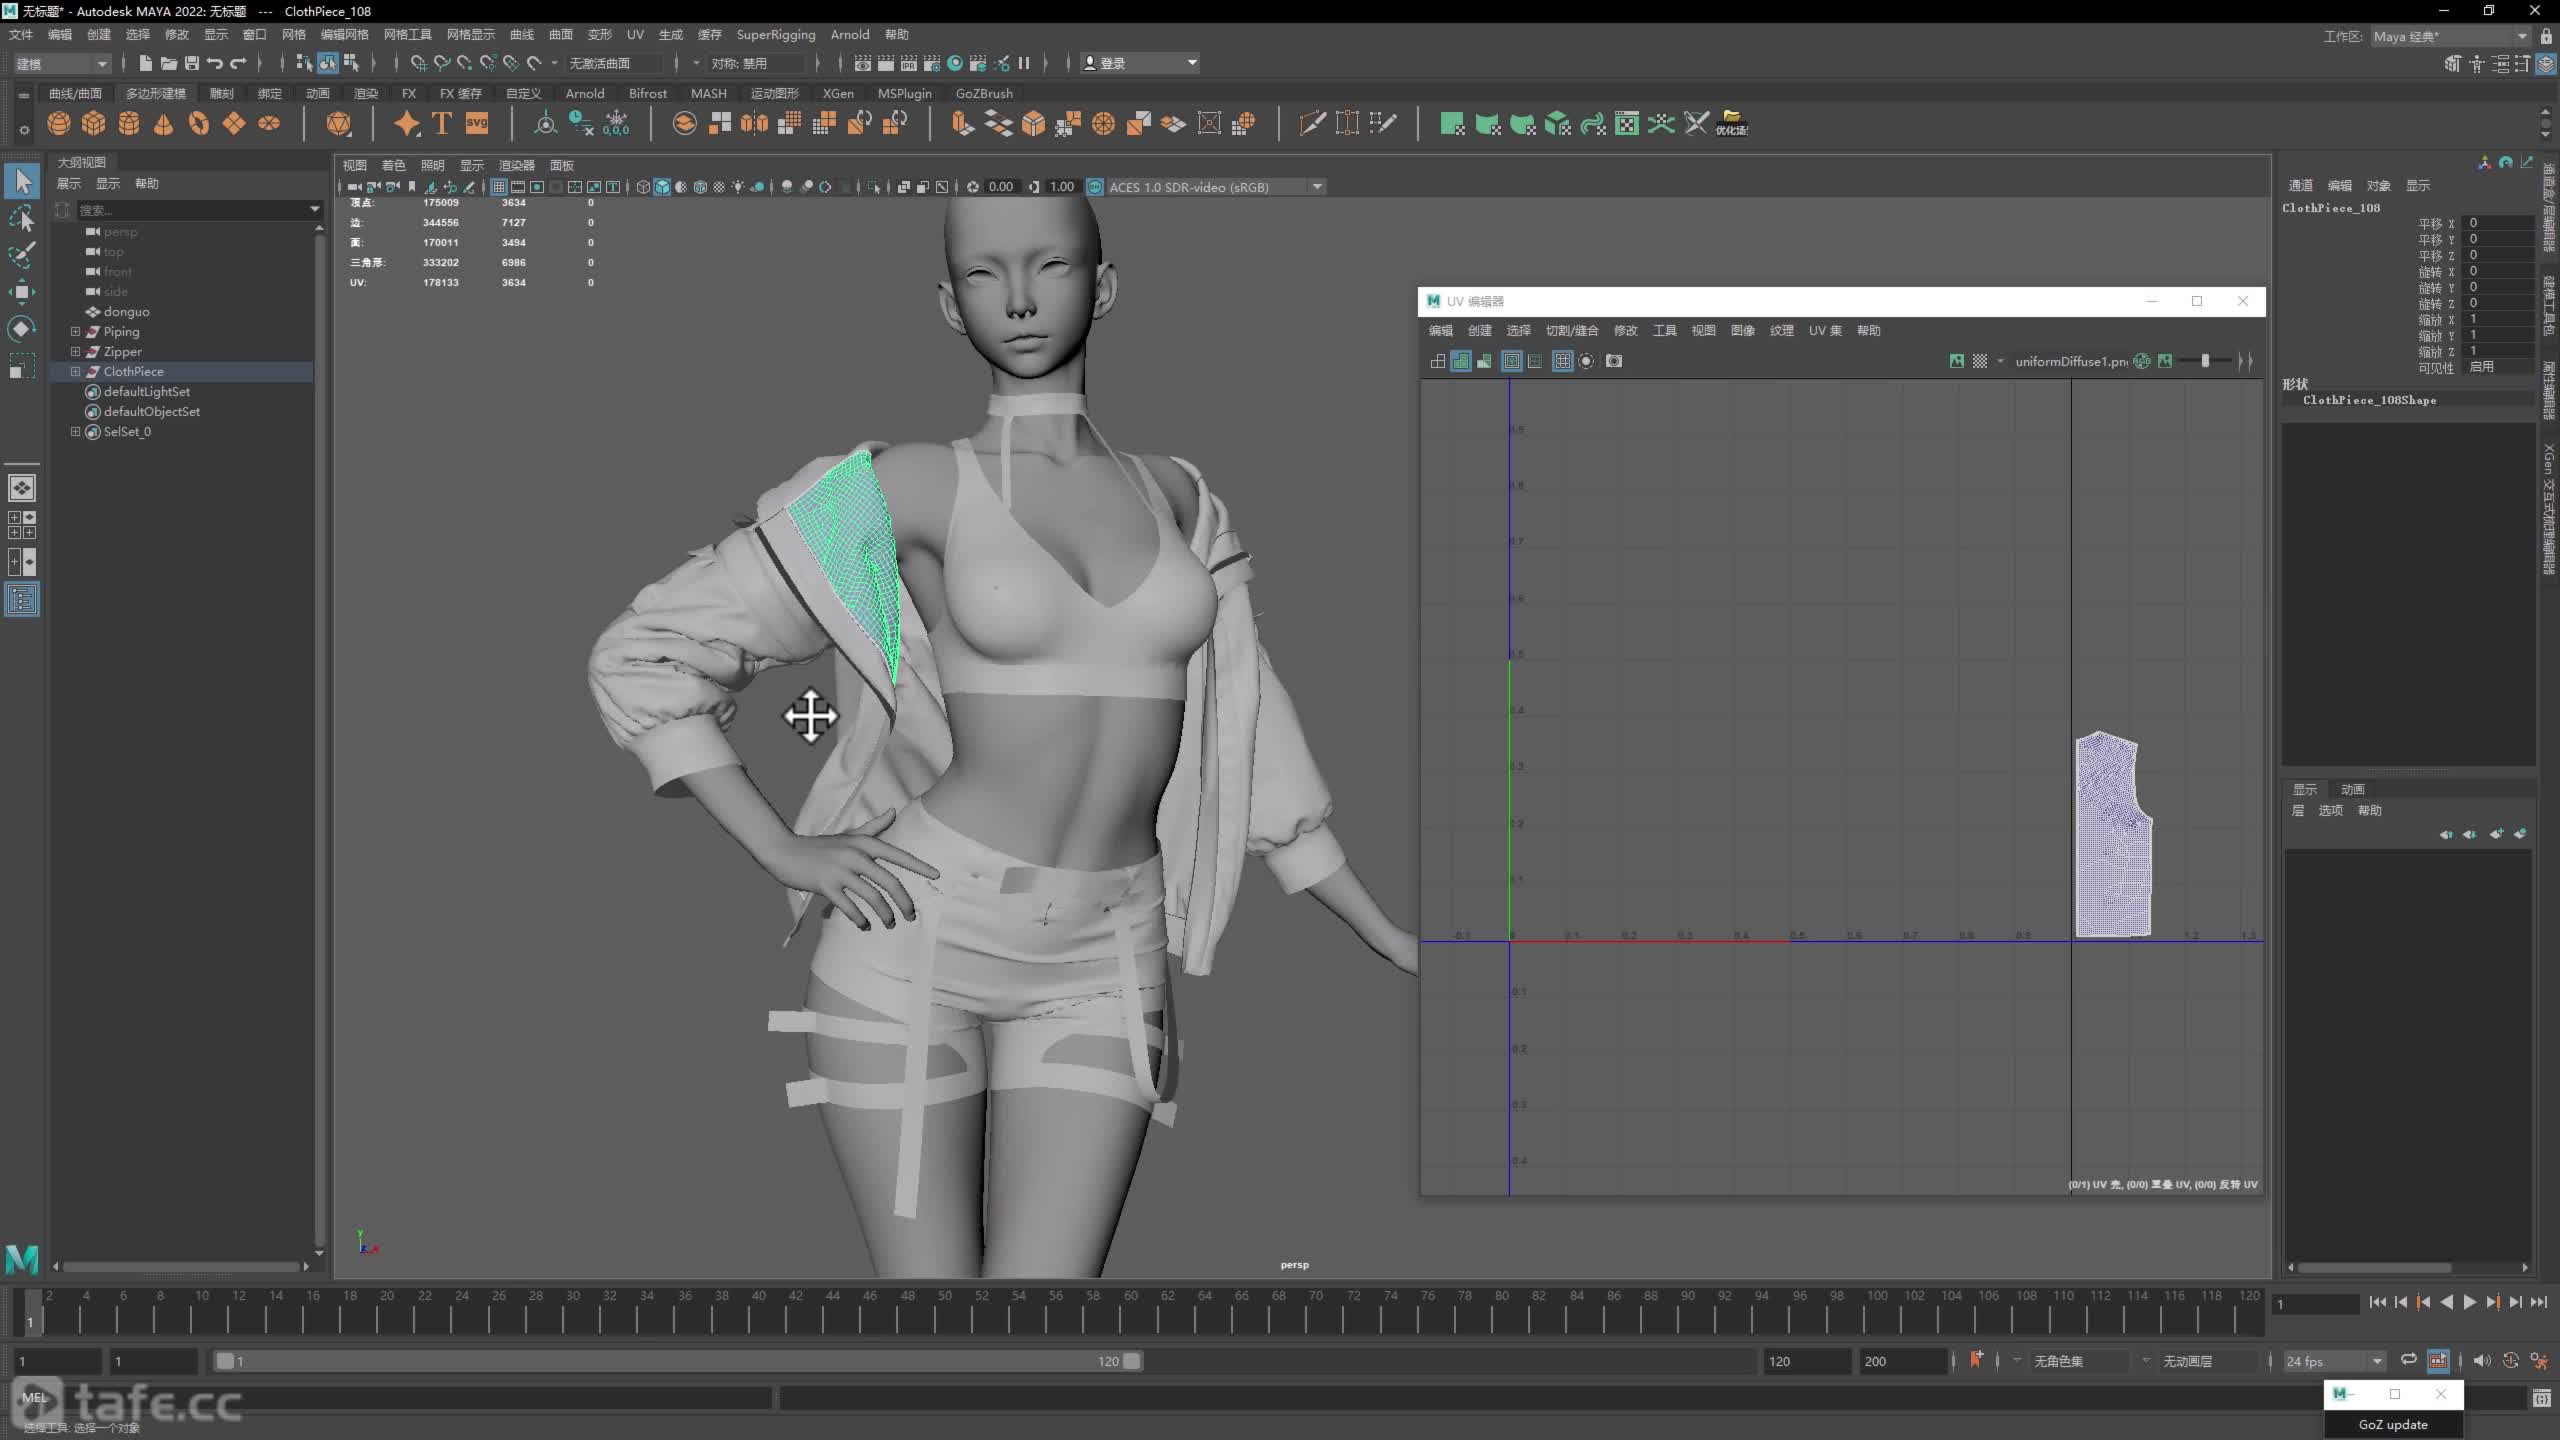Viewport: 2560px width, 1440px height.
Task: Click the play forwards button
Action: [x=2469, y=1302]
